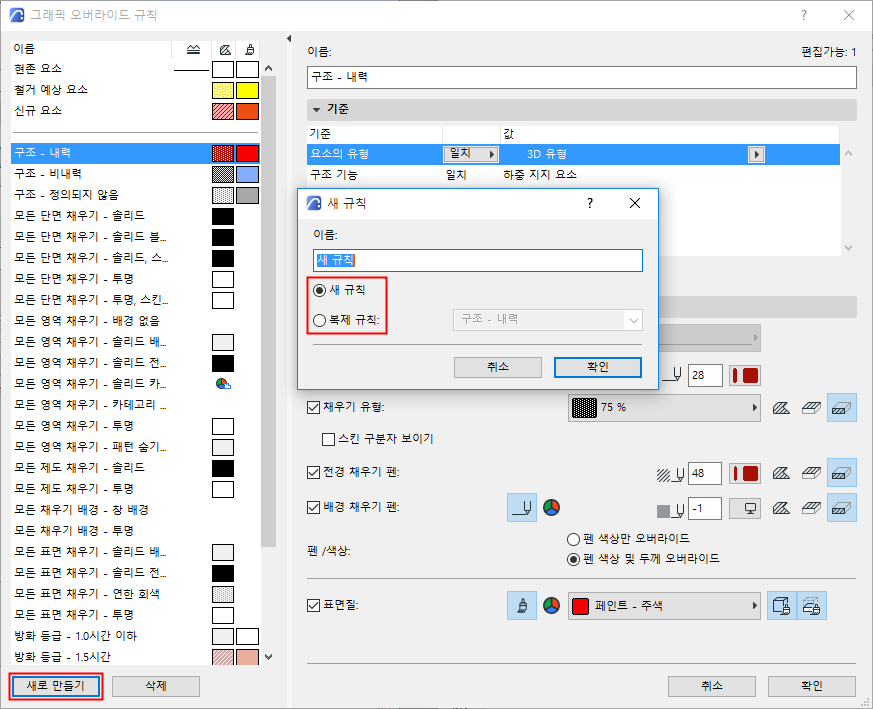Open 채우기 유형 75 % fill dropdown

(664, 408)
